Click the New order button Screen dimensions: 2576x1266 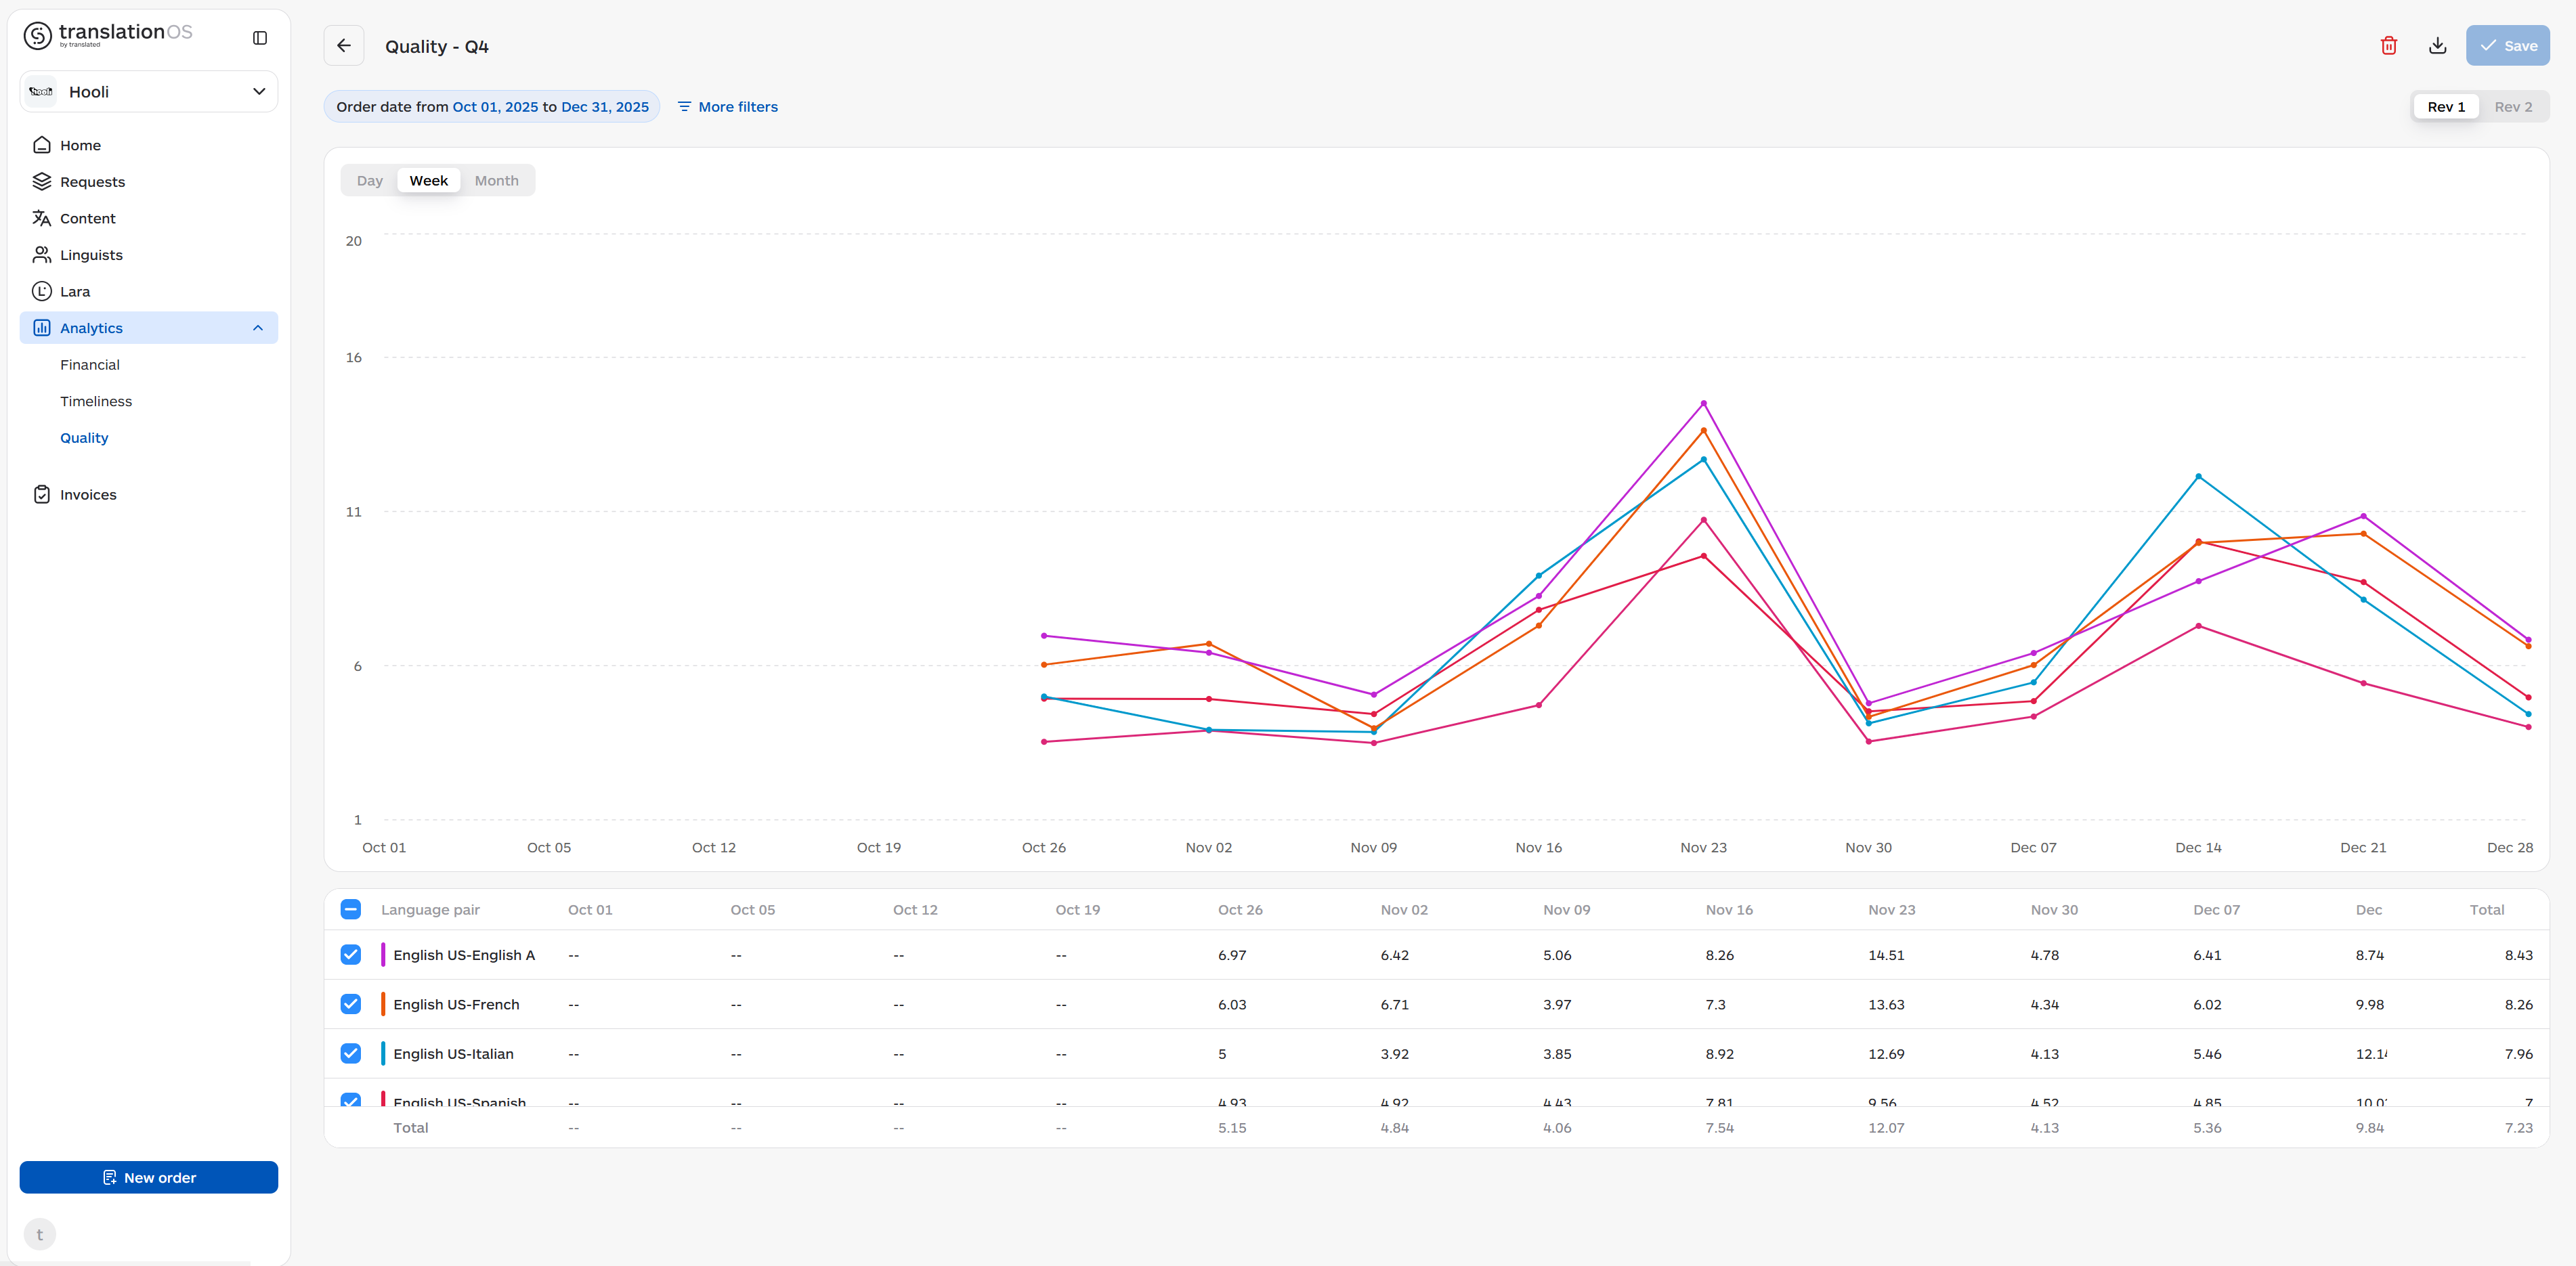coord(149,1177)
